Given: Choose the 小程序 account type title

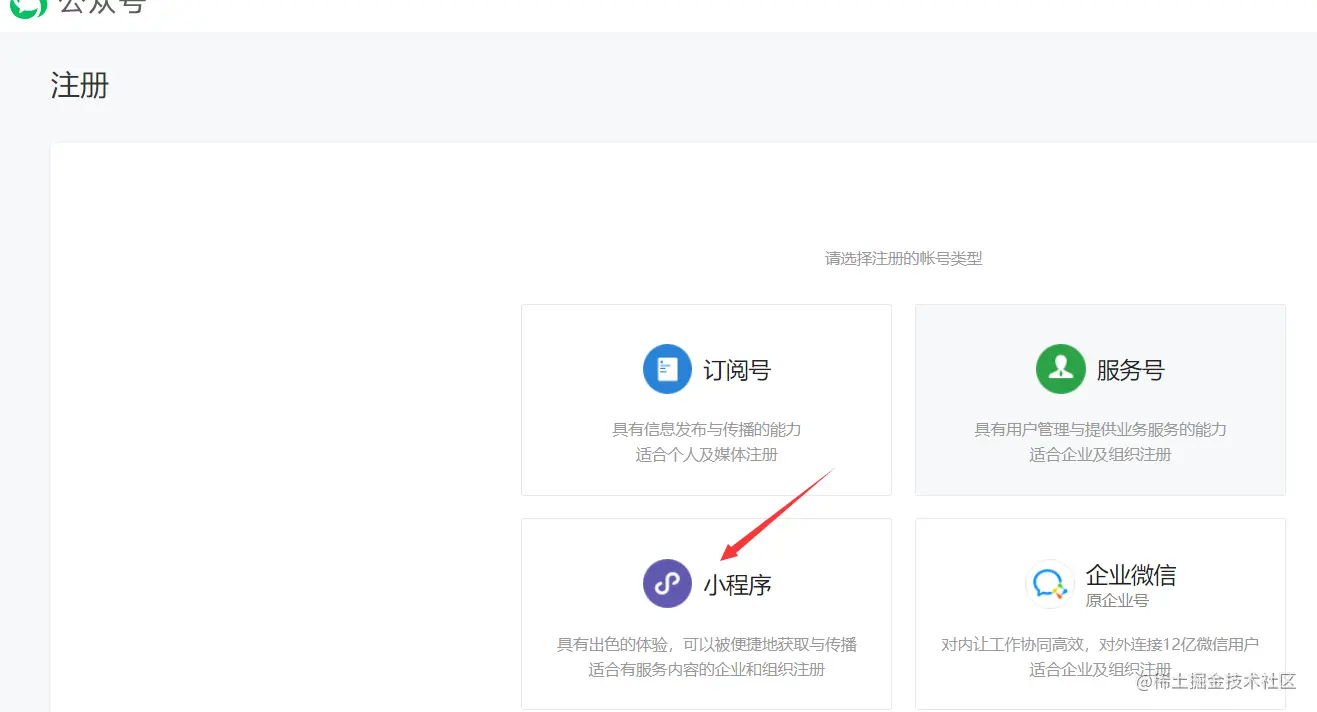Looking at the screenshot, I should click(737, 584).
